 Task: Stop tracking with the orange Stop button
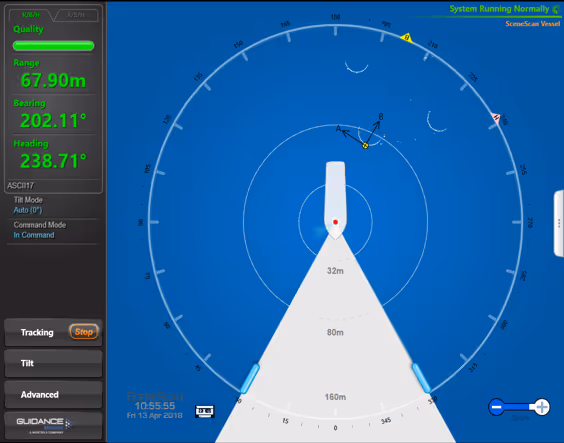click(84, 332)
